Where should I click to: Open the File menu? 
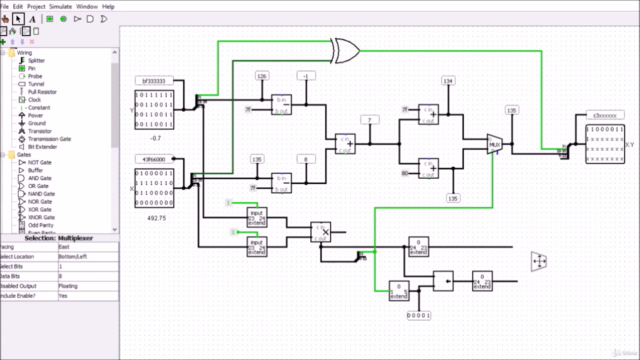click(5, 7)
